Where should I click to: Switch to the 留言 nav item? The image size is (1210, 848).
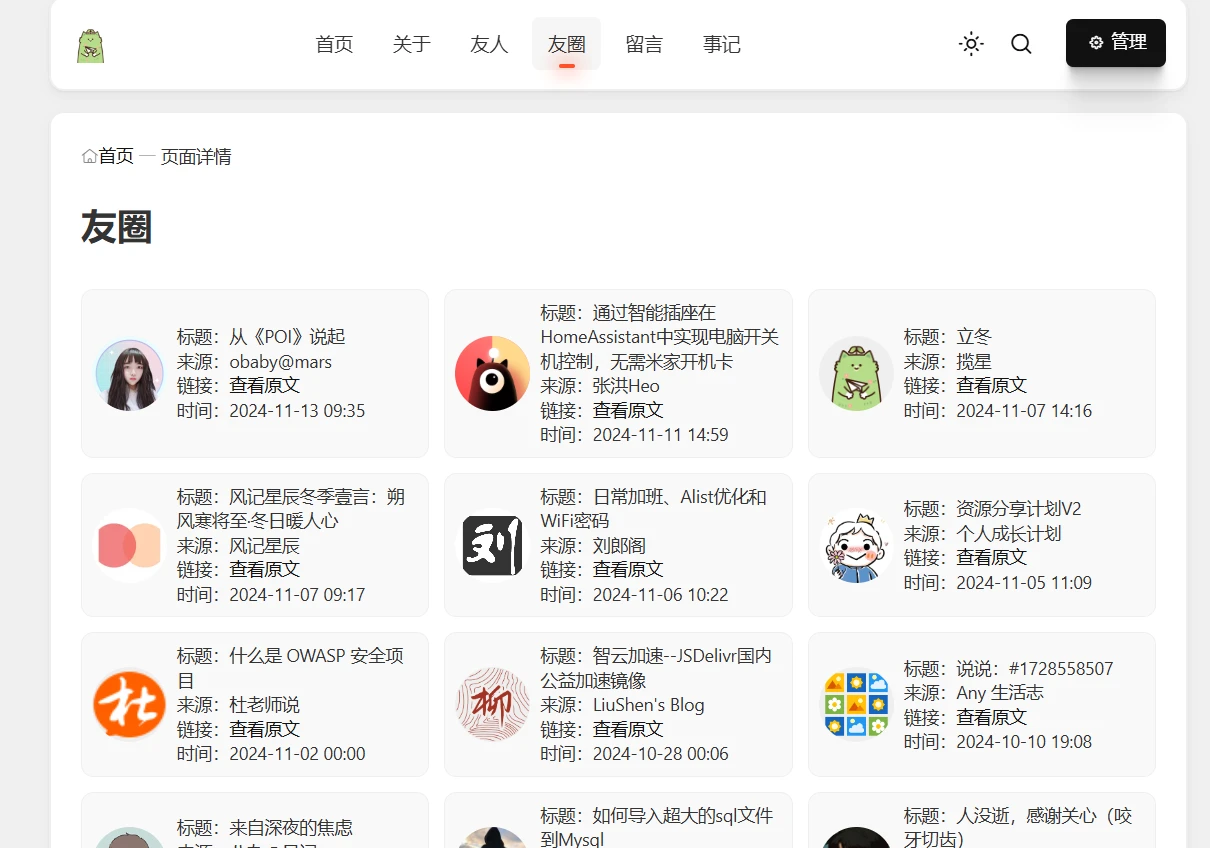644,44
